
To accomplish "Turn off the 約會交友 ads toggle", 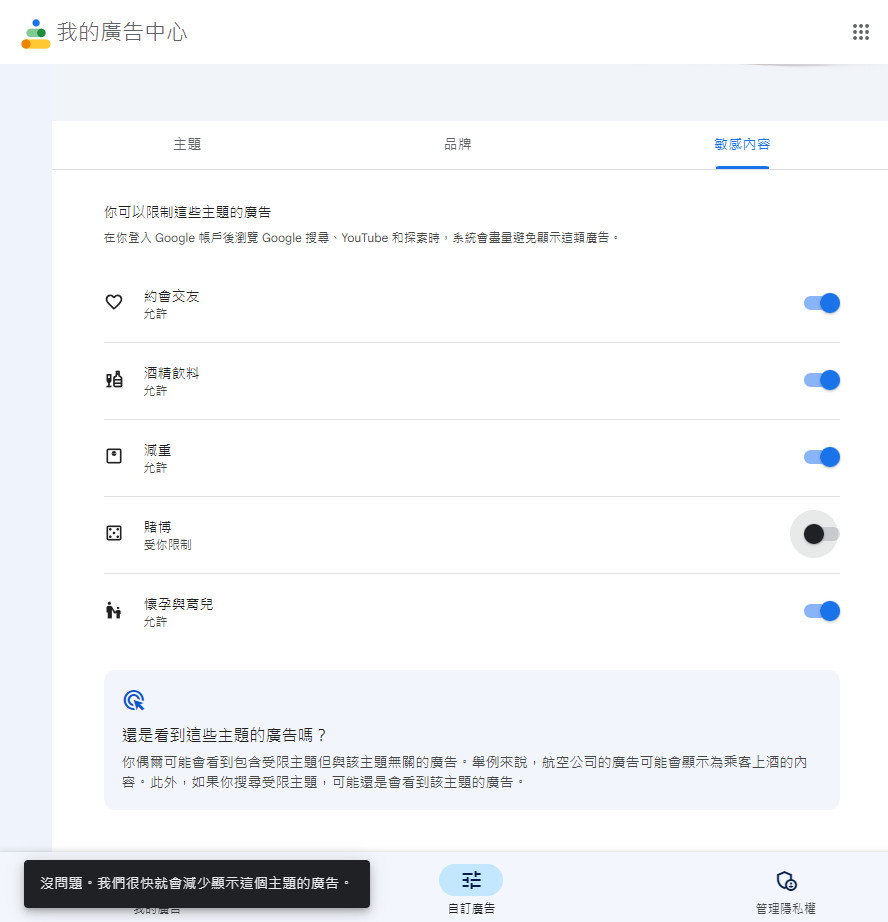I will [822, 303].
